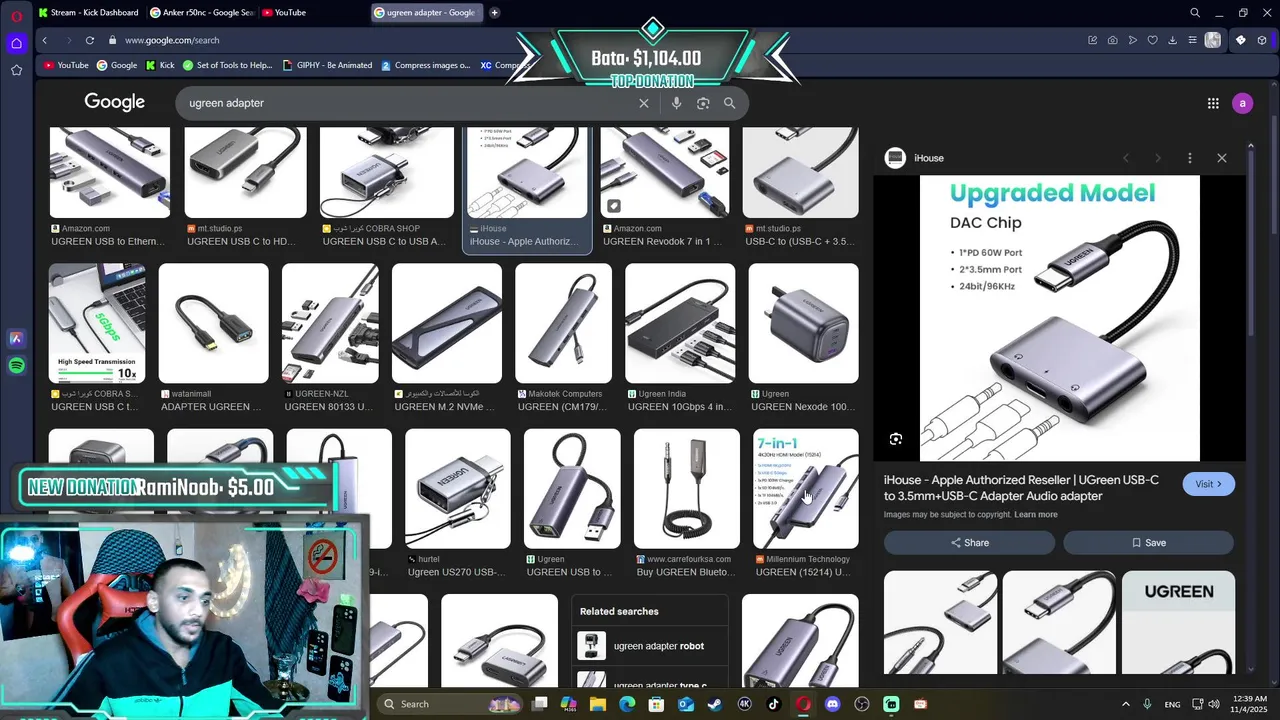Take snapshot using camera icon in address bar
Viewport: 1280px width, 720px height.
[x=1112, y=40]
